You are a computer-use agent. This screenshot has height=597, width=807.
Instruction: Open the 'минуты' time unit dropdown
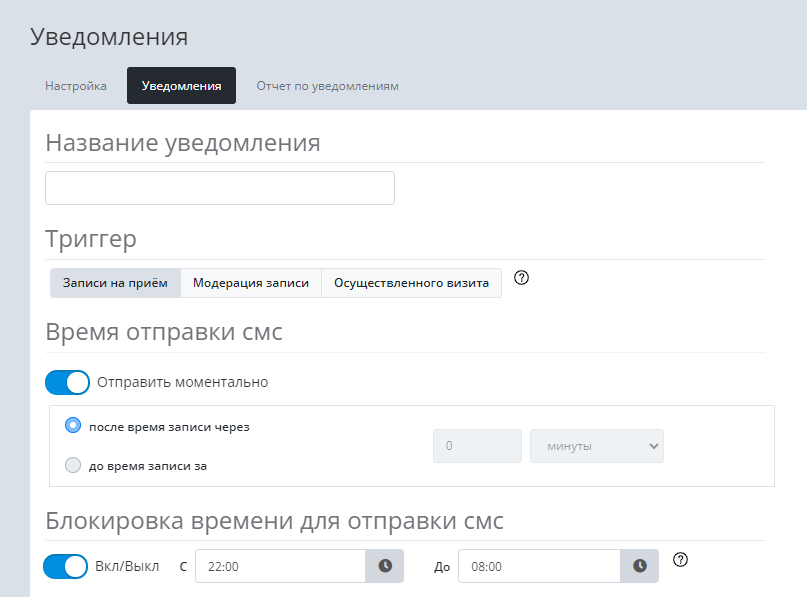coord(596,446)
